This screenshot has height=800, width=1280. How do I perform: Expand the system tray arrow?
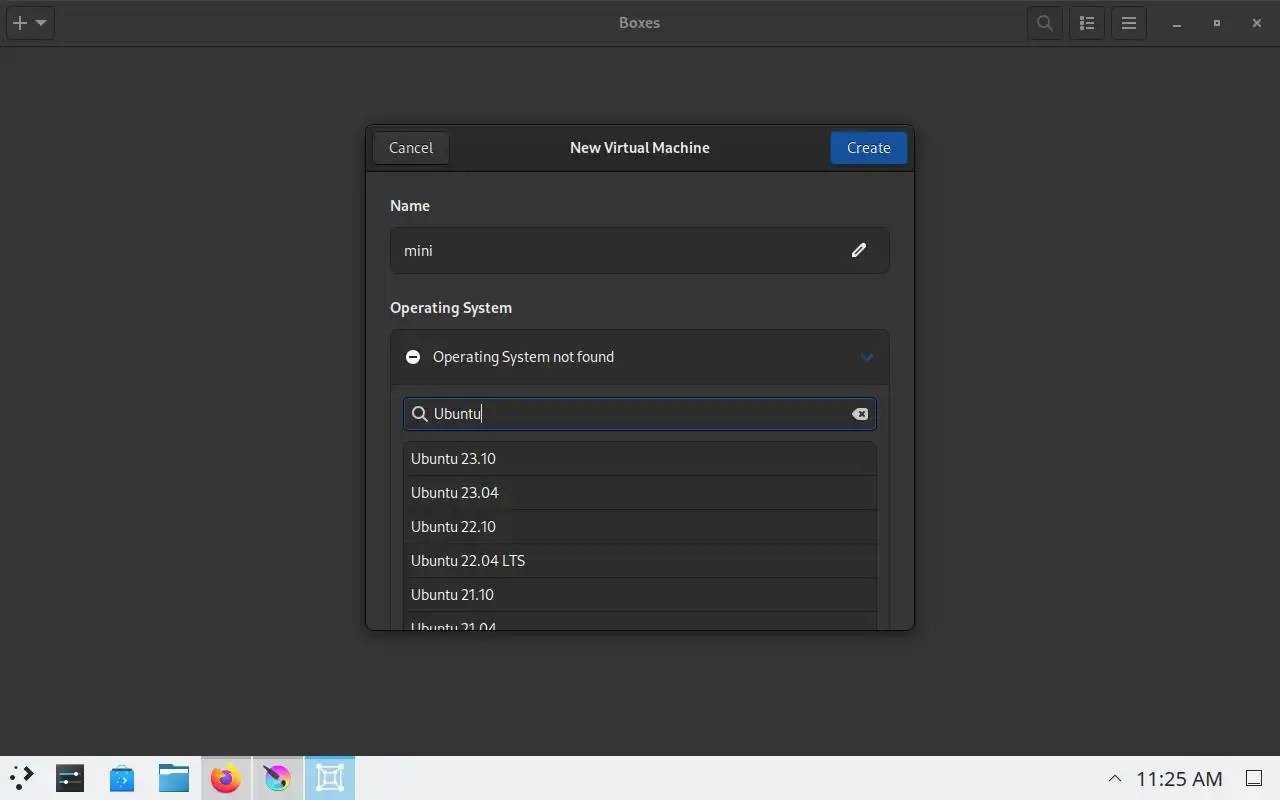pyautogui.click(x=1115, y=778)
